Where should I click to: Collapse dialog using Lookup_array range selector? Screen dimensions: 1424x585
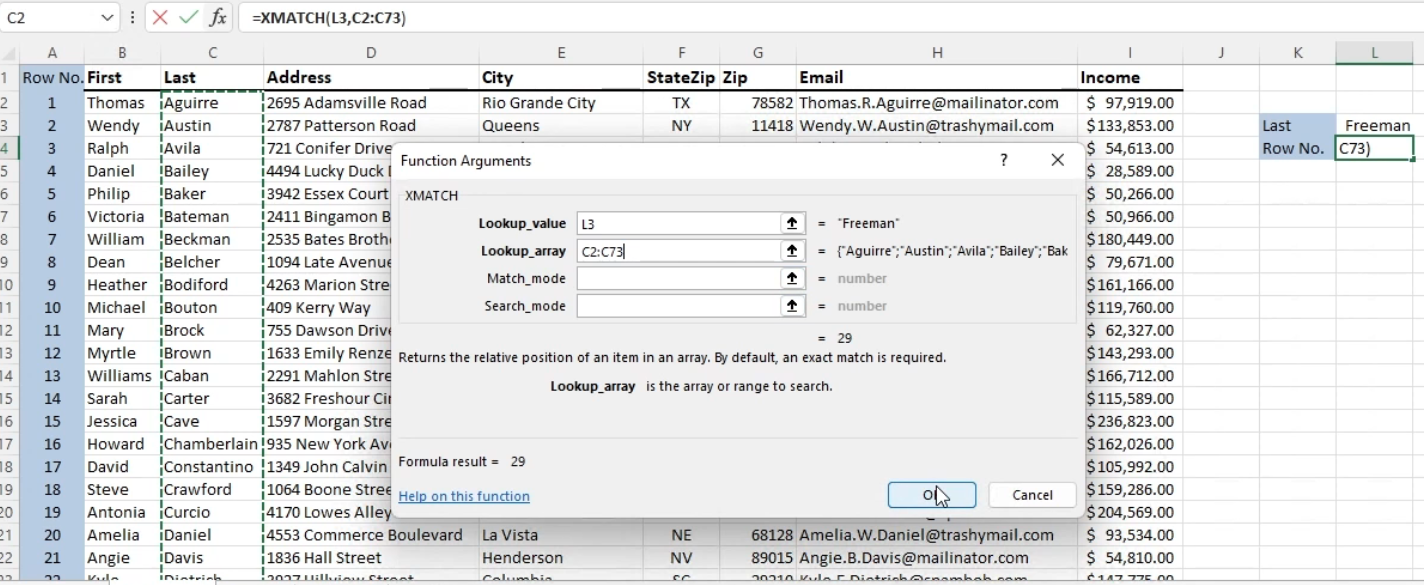click(x=792, y=251)
